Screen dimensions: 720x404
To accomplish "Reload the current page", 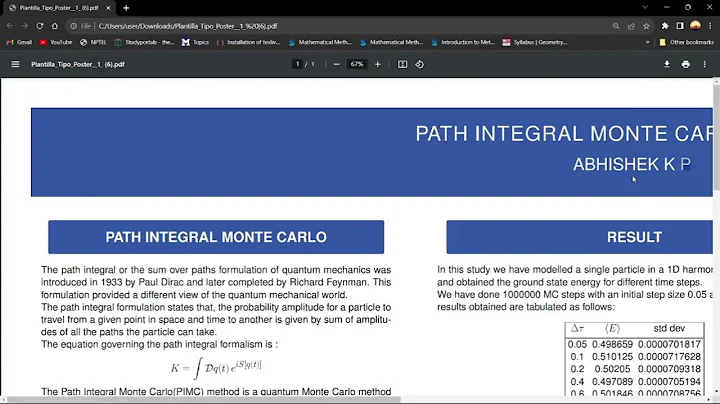I will coord(40,26).
